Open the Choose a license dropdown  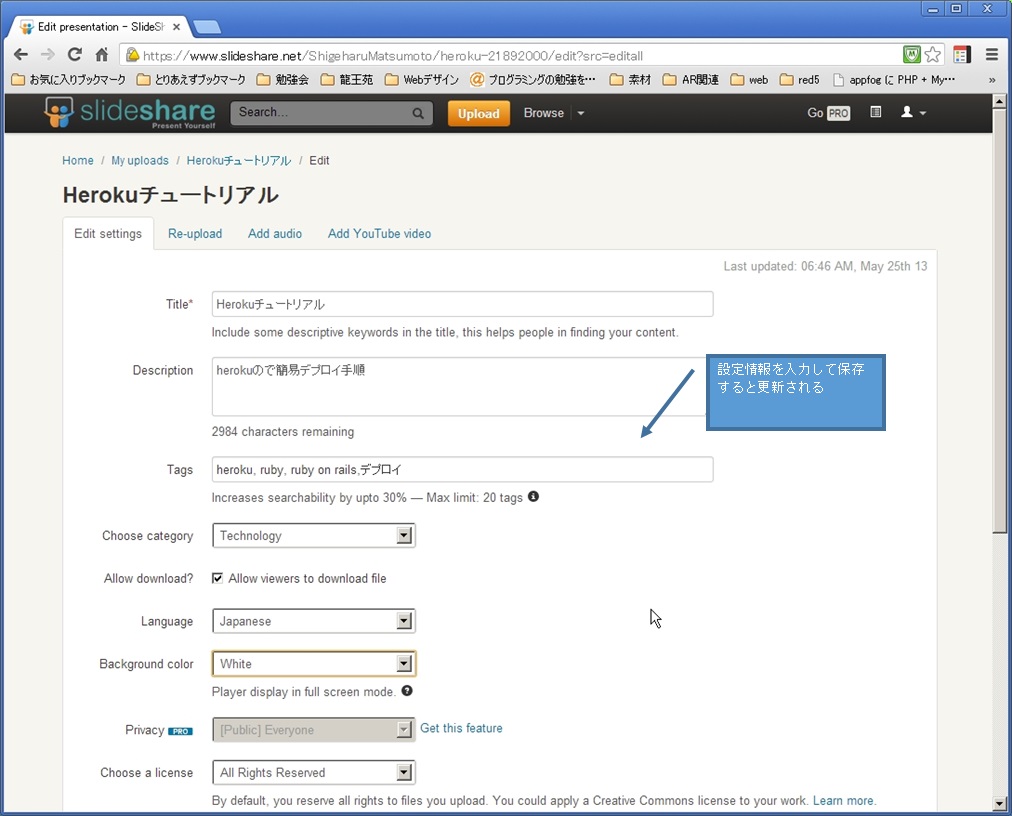314,772
